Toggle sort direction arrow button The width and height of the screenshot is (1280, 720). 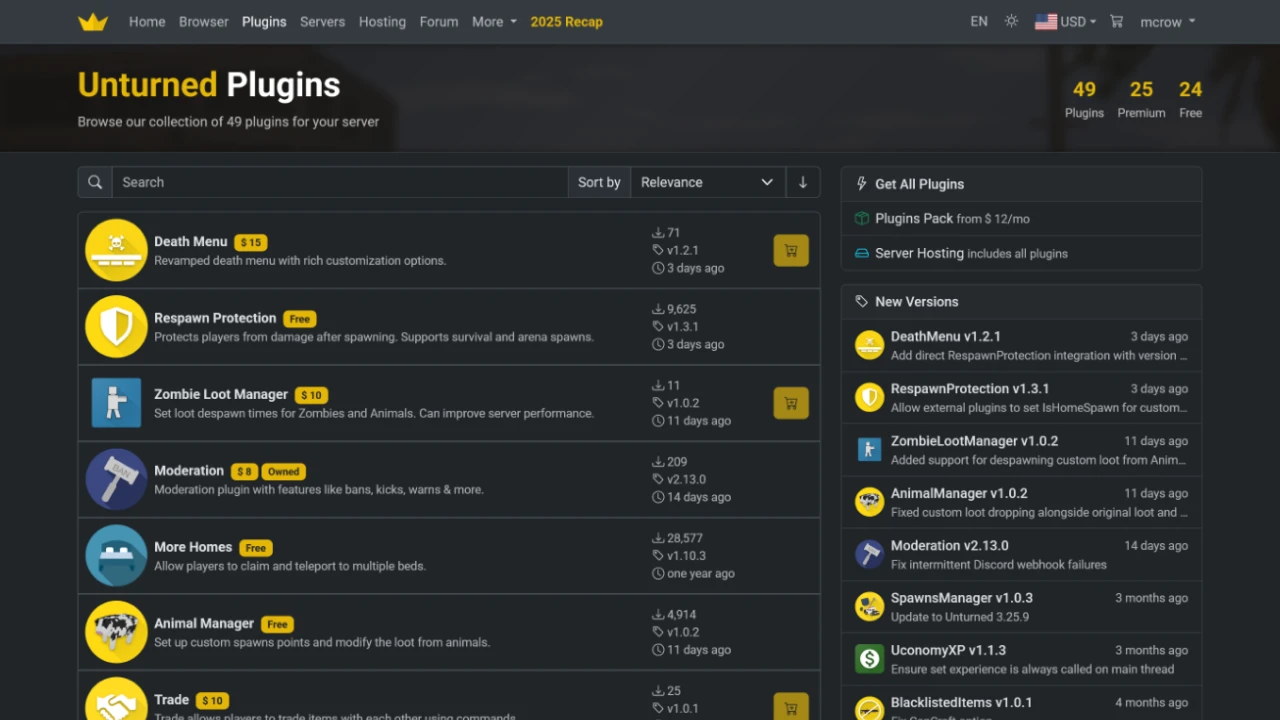point(802,182)
